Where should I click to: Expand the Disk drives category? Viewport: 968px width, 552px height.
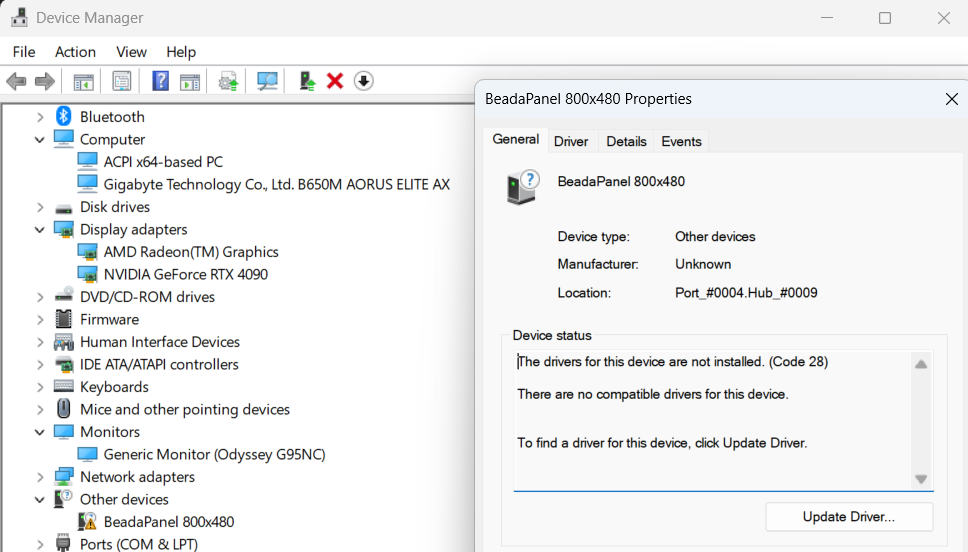click(x=40, y=207)
